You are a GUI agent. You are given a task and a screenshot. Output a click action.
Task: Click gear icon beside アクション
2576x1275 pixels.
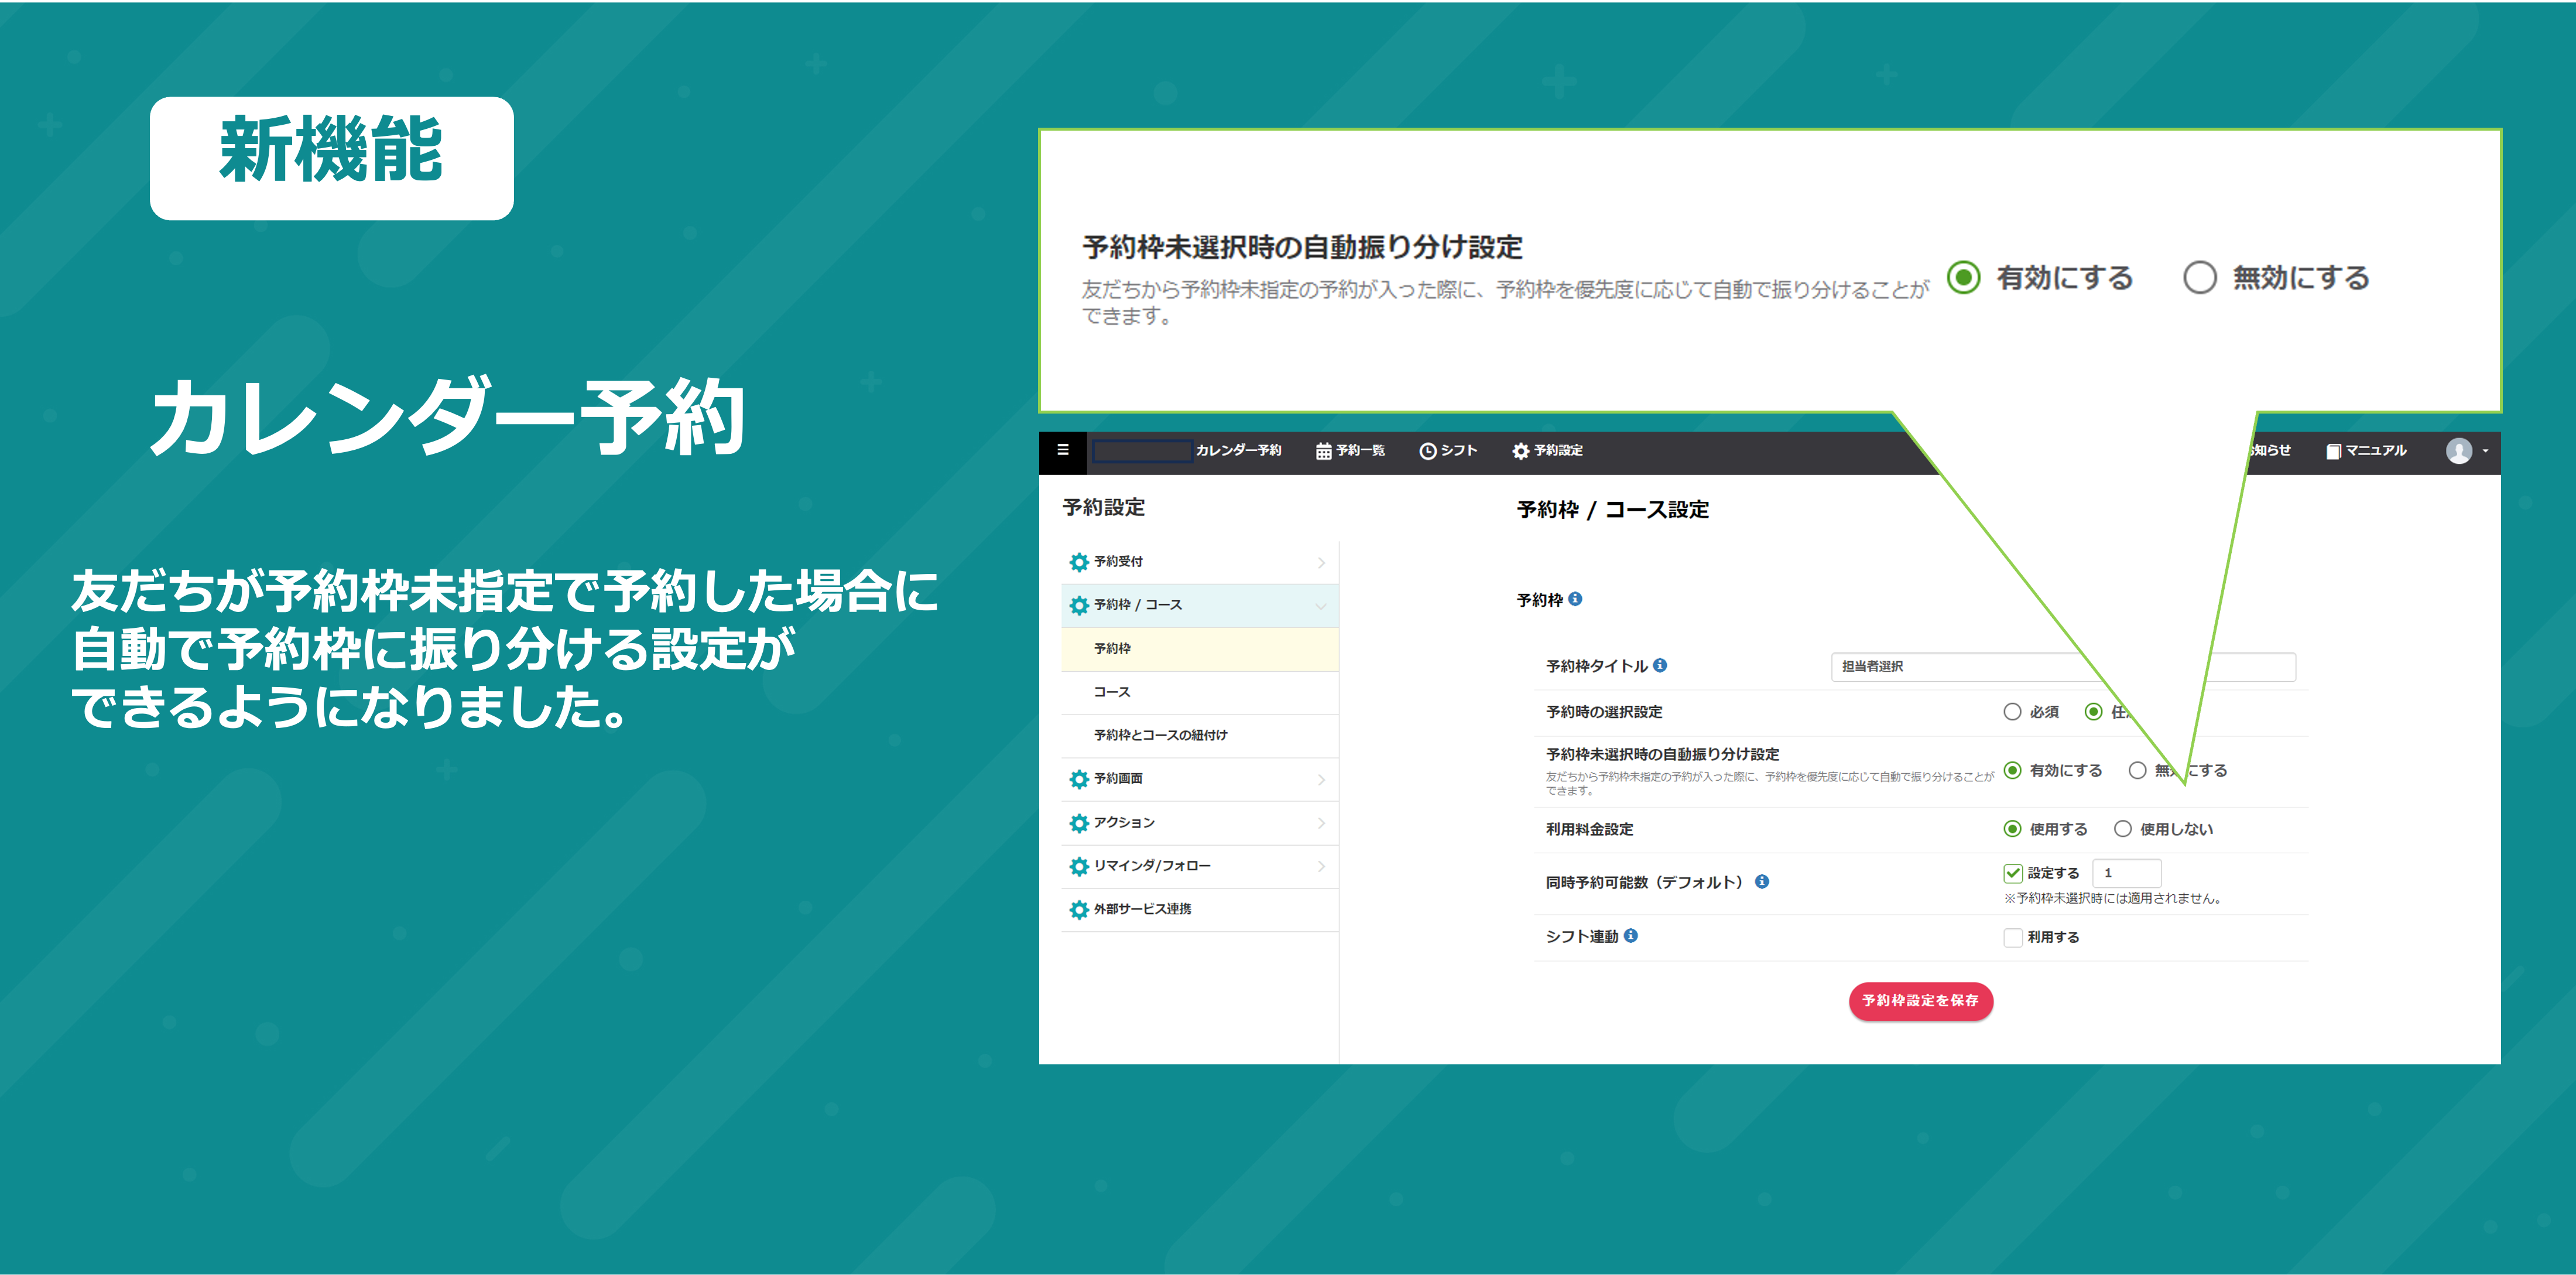(x=1079, y=823)
